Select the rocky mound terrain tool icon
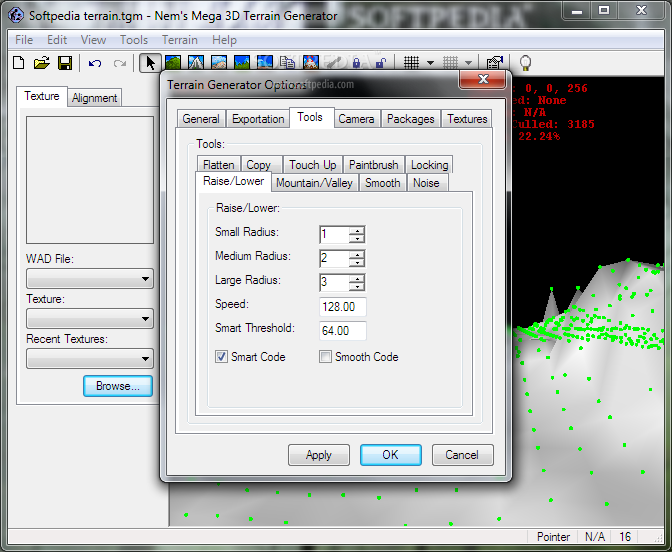672x552 pixels. [219, 63]
